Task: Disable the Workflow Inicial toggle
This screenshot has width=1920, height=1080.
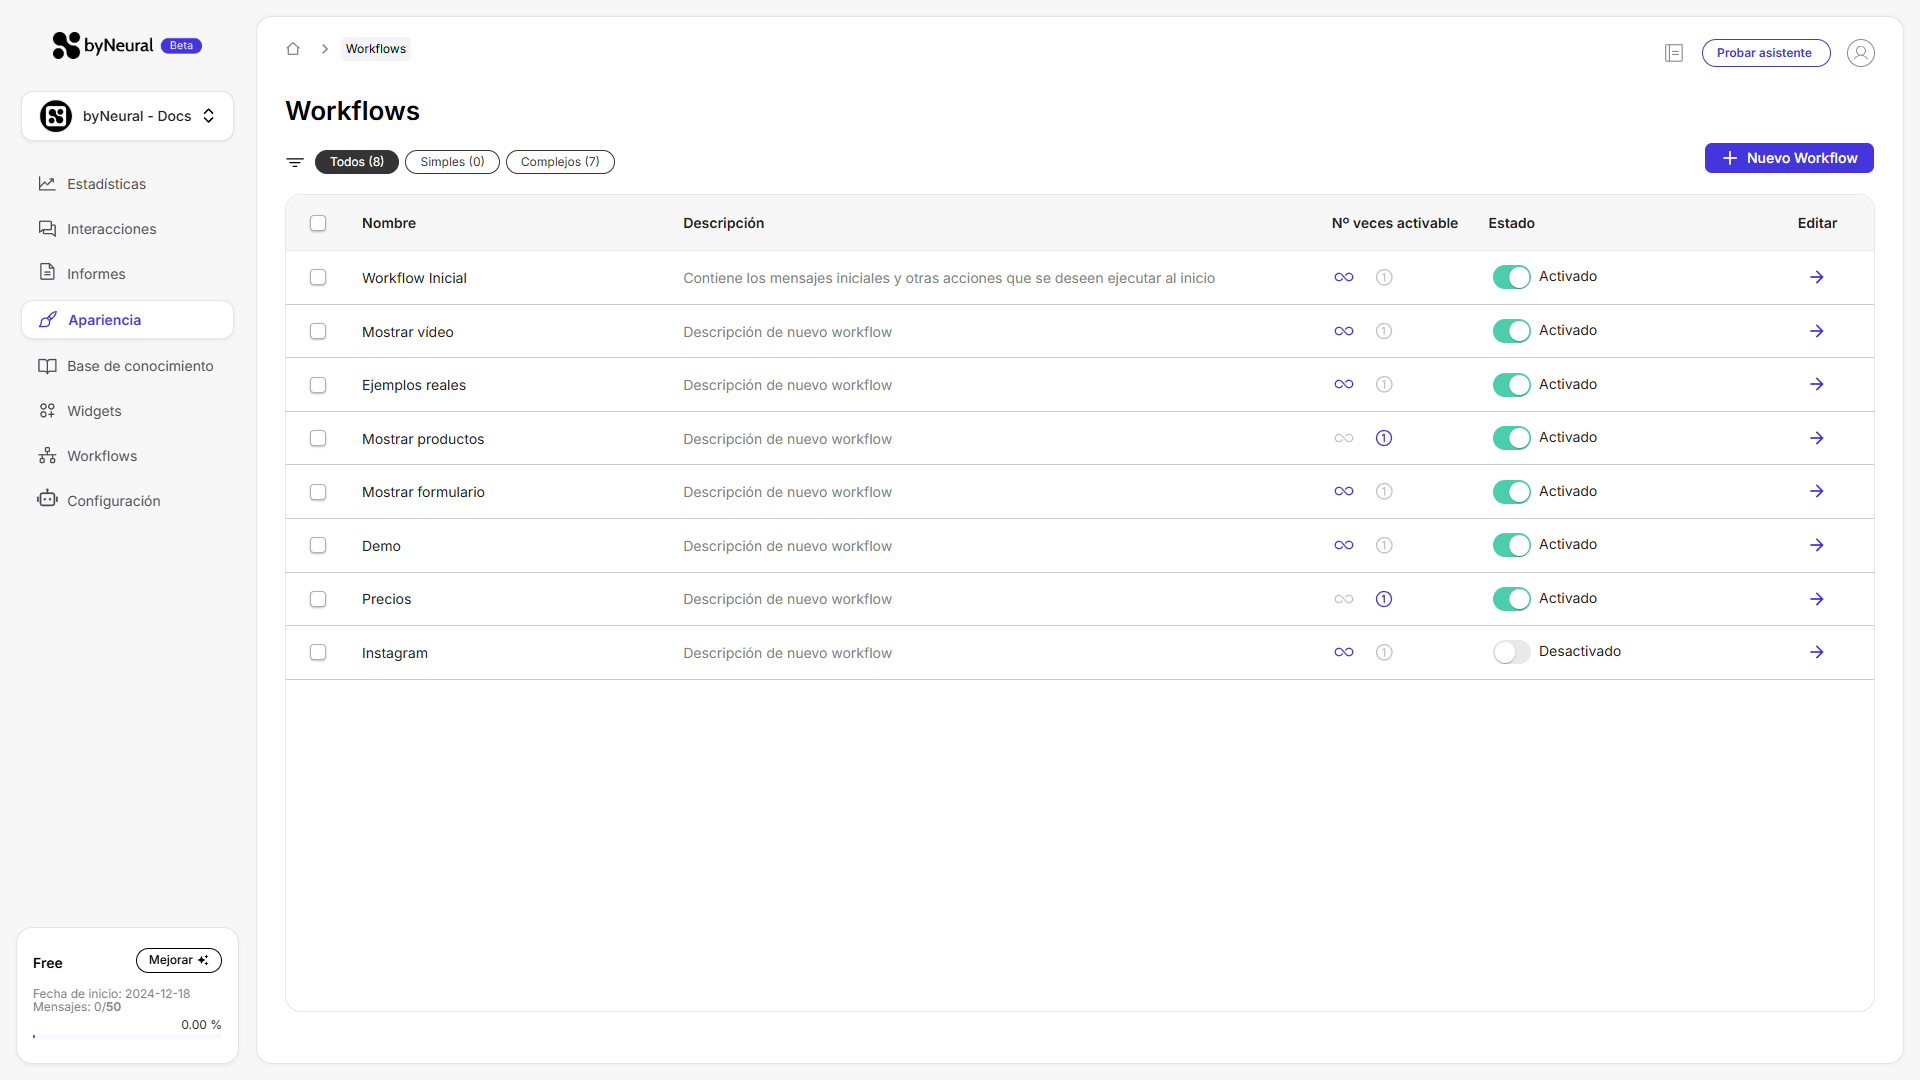Action: click(1511, 277)
